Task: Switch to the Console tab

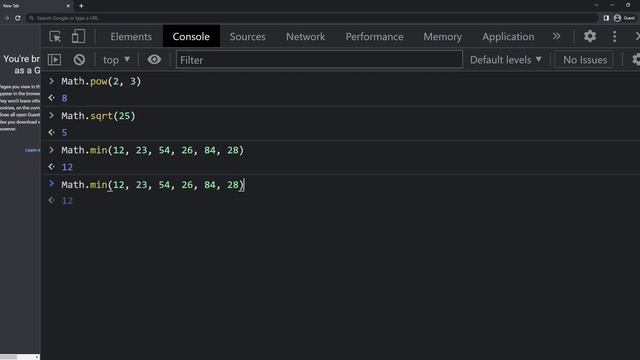Action: click(x=191, y=37)
